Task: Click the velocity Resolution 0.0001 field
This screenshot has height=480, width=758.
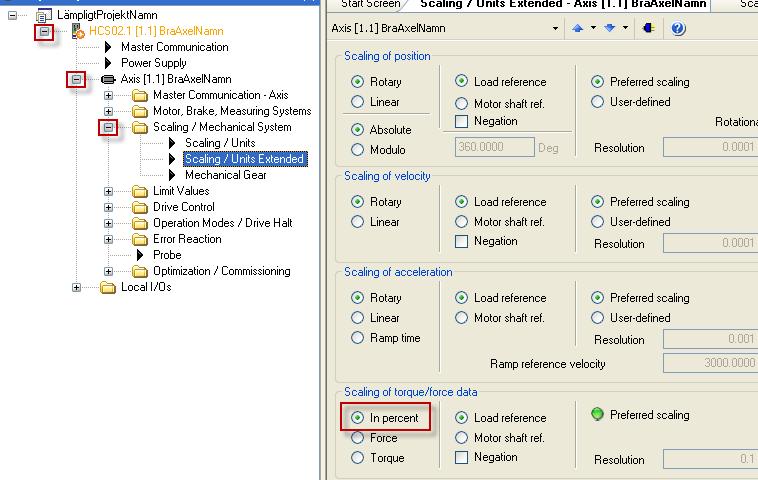Action: [711, 243]
